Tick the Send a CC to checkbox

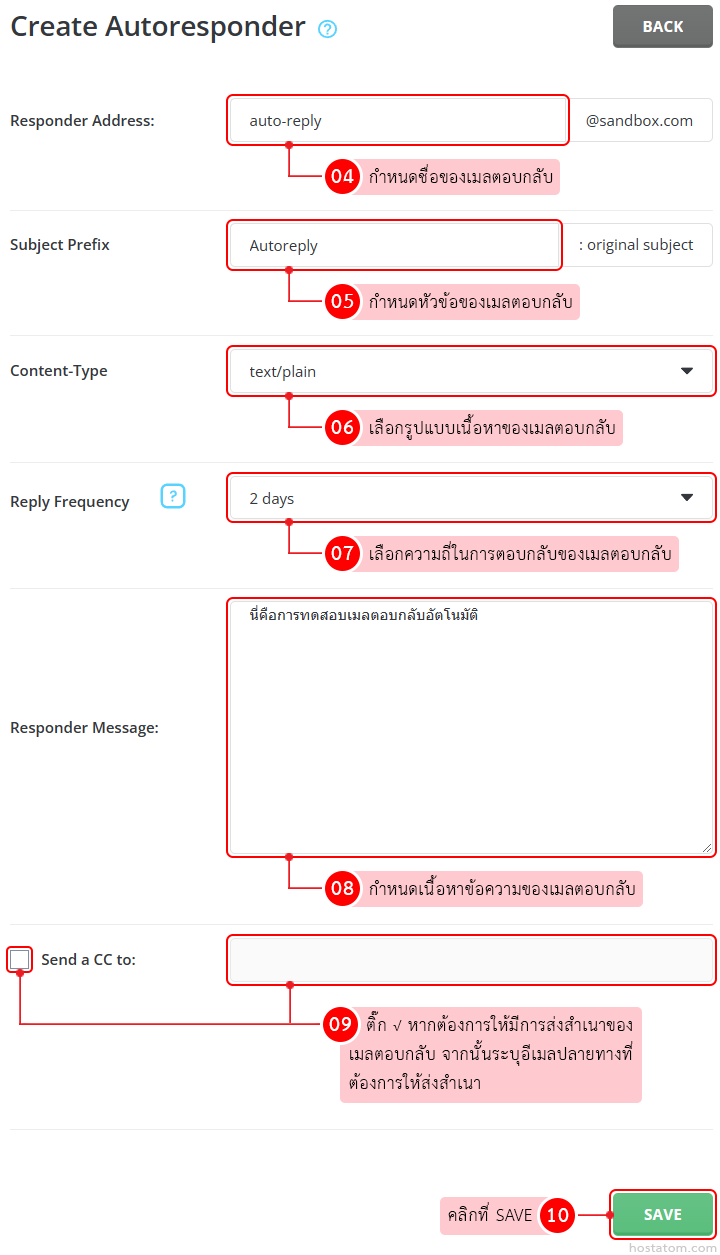coord(19,960)
